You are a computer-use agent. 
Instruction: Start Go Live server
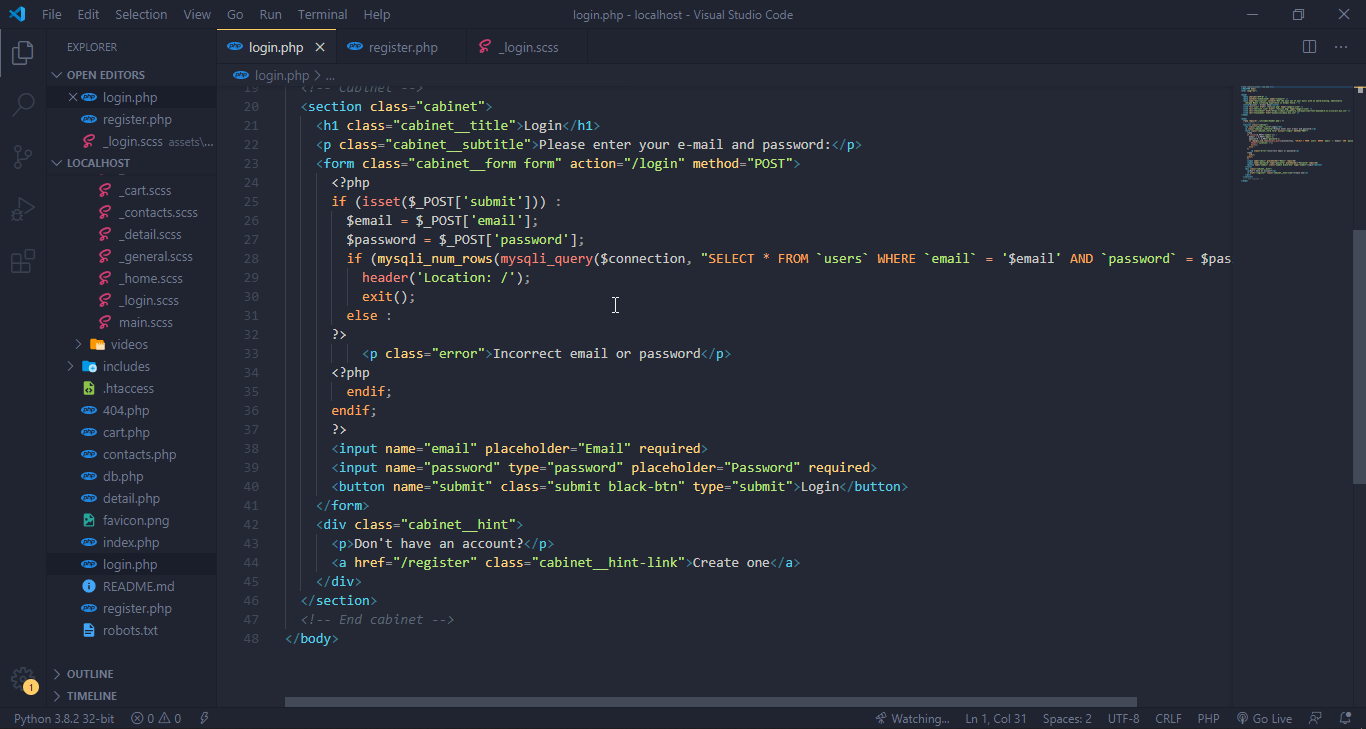tap(1264, 718)
